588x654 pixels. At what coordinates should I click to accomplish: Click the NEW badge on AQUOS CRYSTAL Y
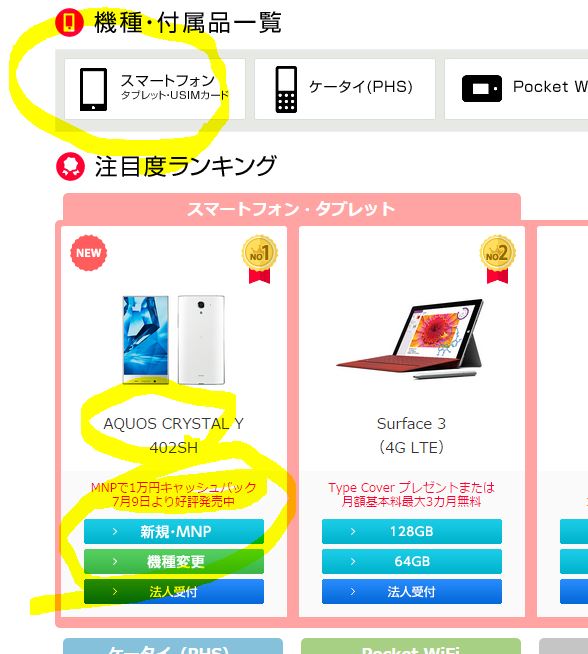click(x=88, y=253)
